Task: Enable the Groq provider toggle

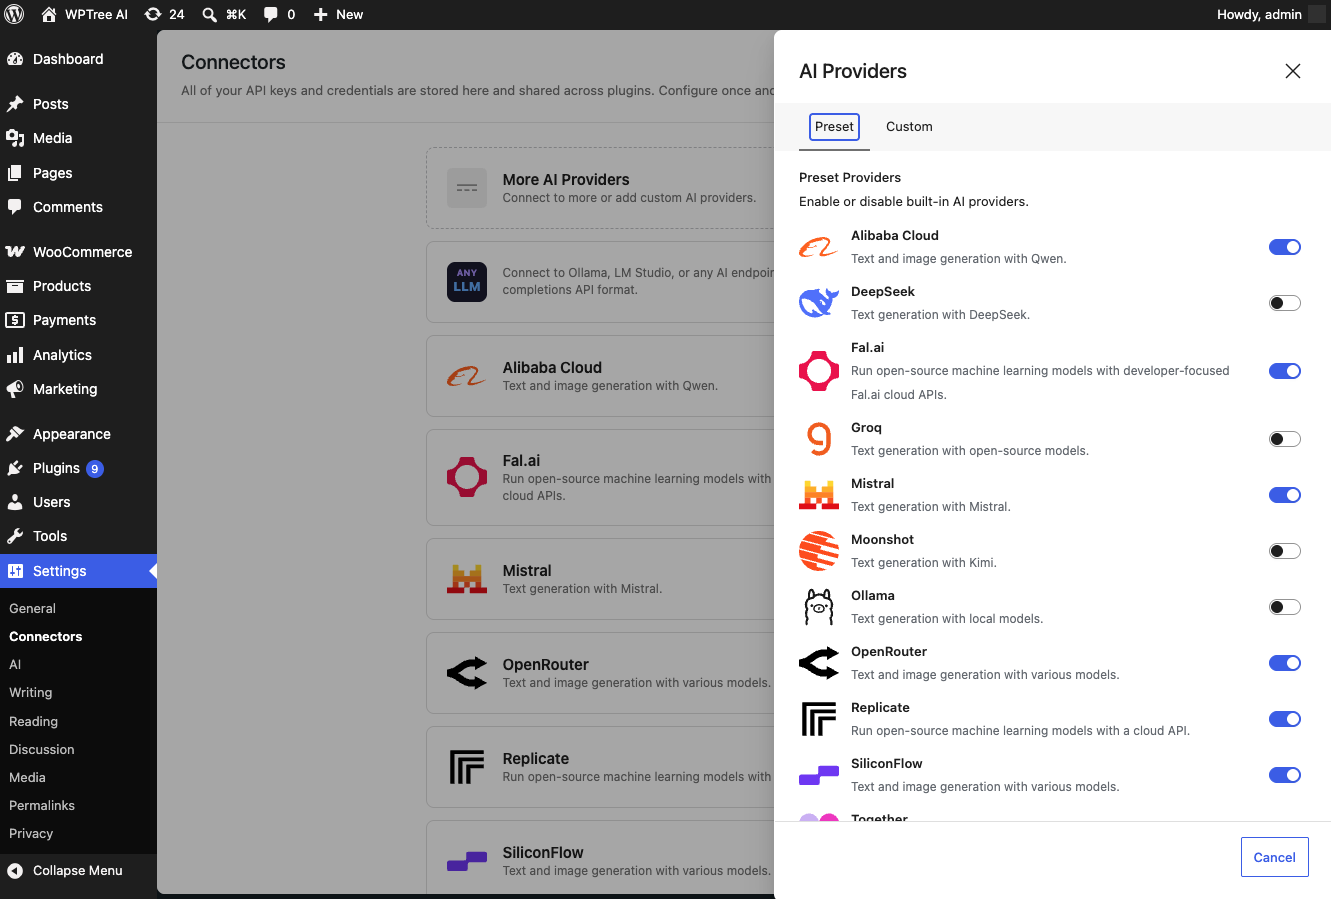Action: pyautogui.click(x=1284, y=439)
